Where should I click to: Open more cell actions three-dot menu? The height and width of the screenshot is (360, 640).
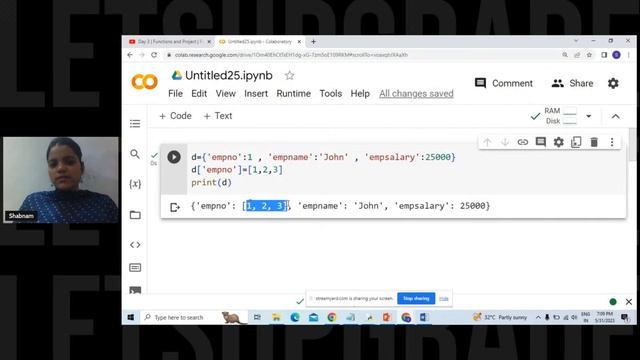coord(612,142)
